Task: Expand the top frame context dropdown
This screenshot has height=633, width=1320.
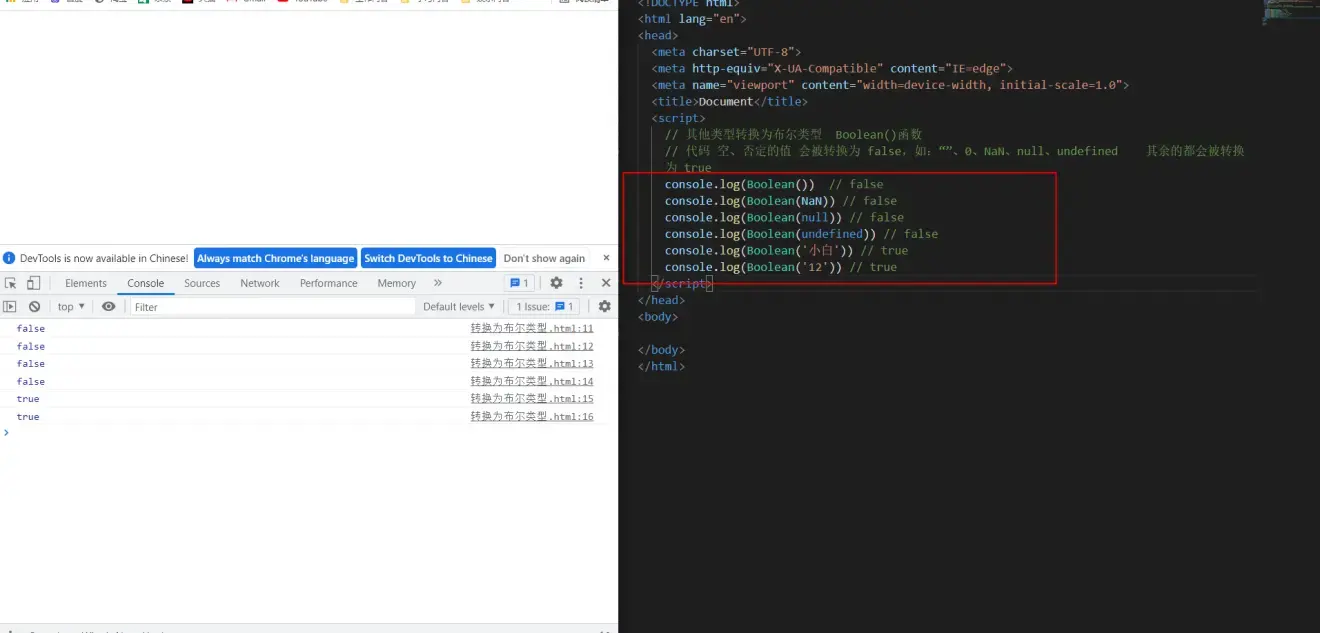Action: [69, 306]
